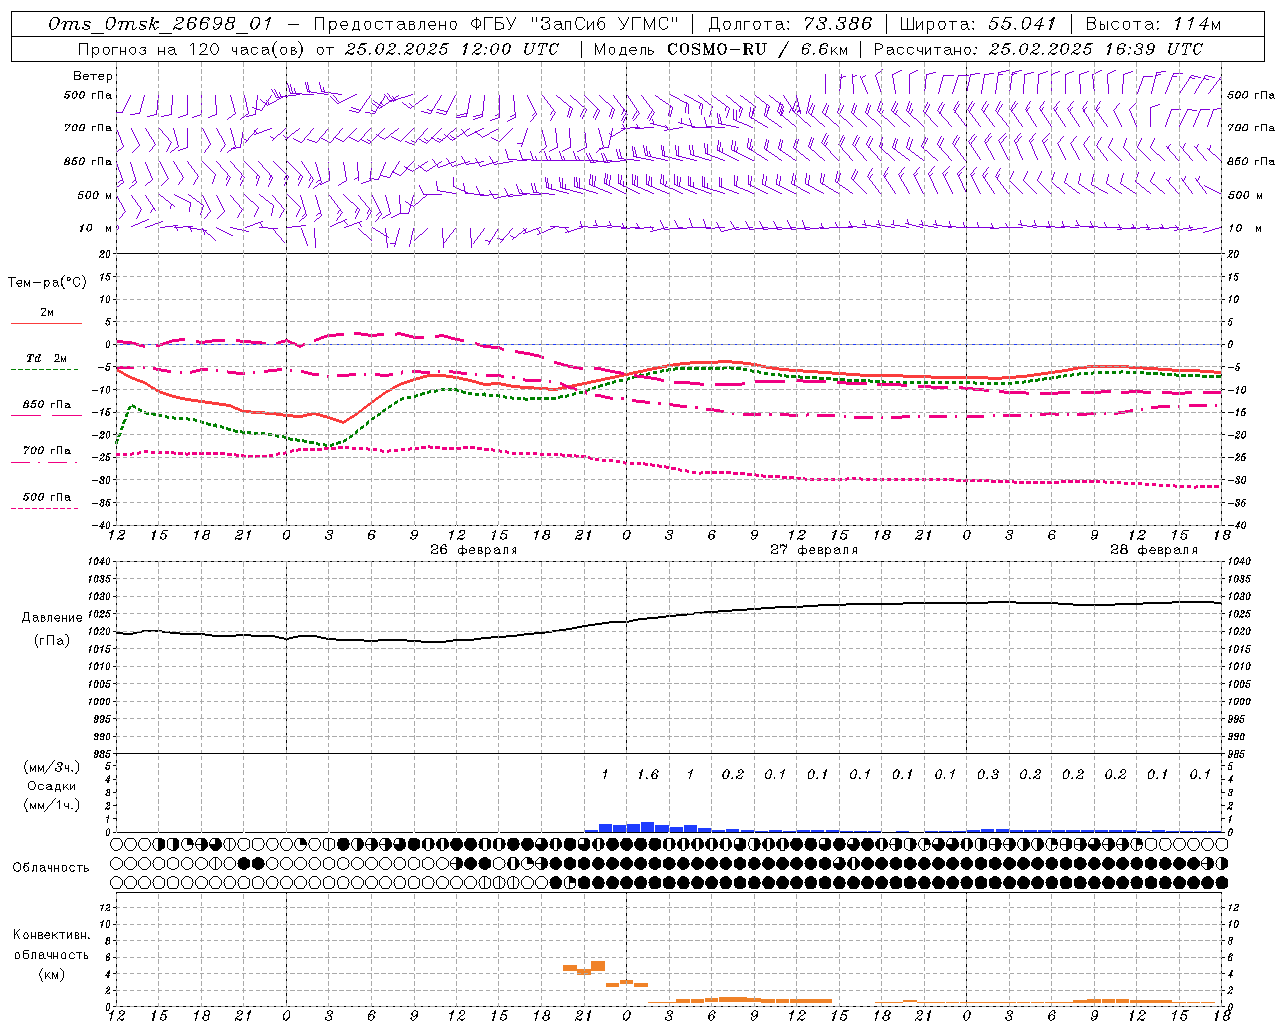The height and width of the screenshot is (1024, 1280).
Task: Click the Ветер panel label
Action: coord(93,76)
